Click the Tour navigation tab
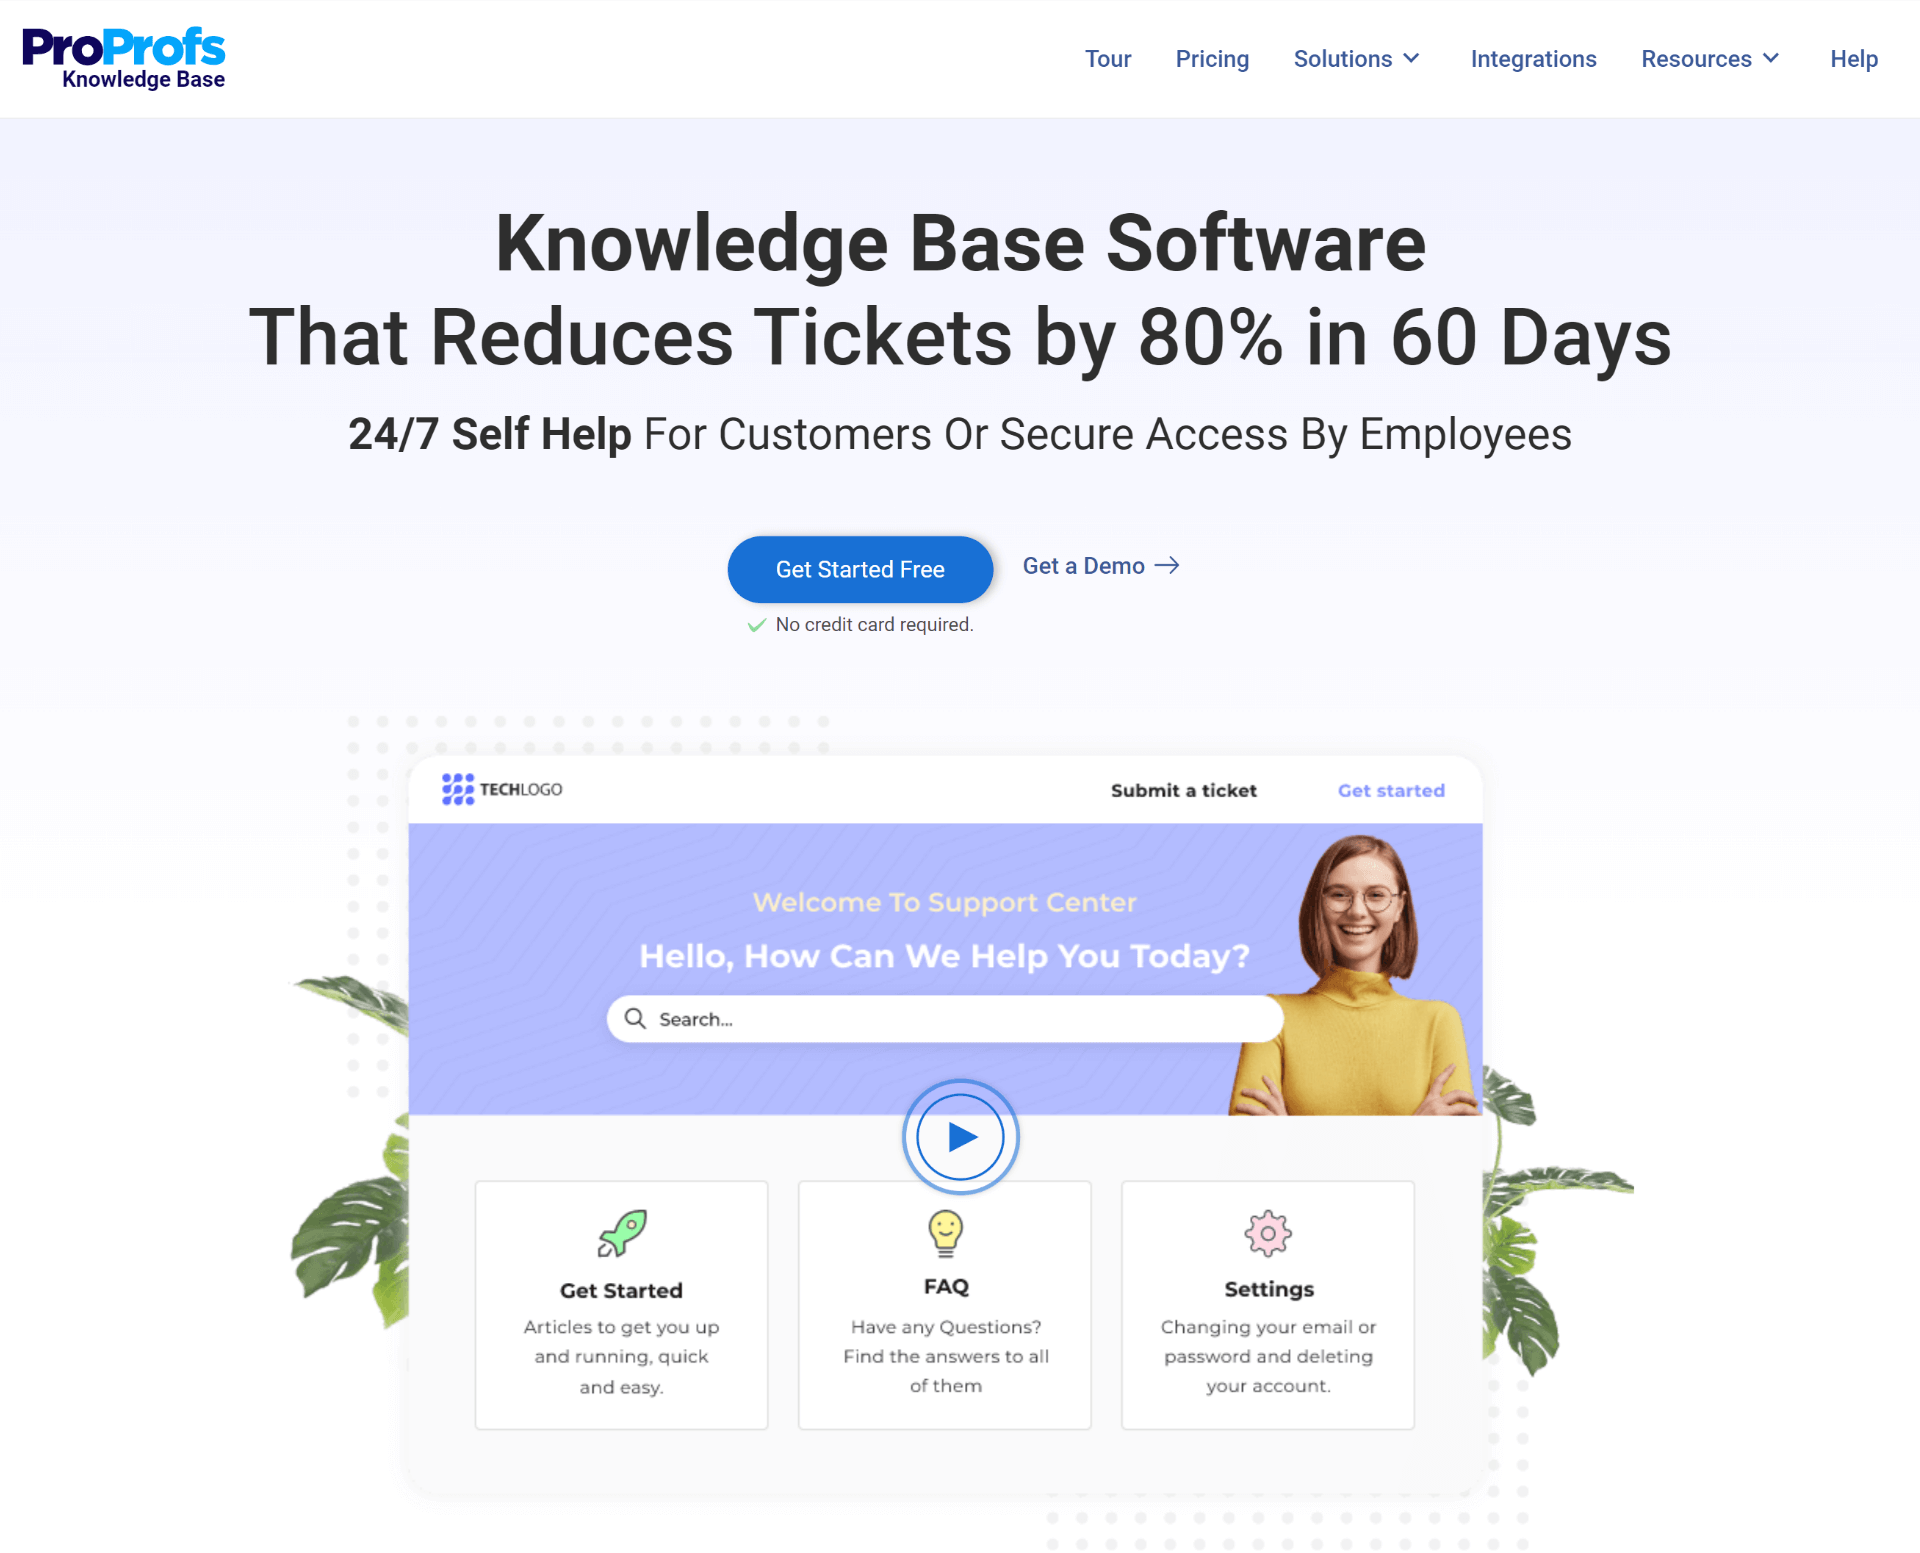 [x=1107, y=59]
